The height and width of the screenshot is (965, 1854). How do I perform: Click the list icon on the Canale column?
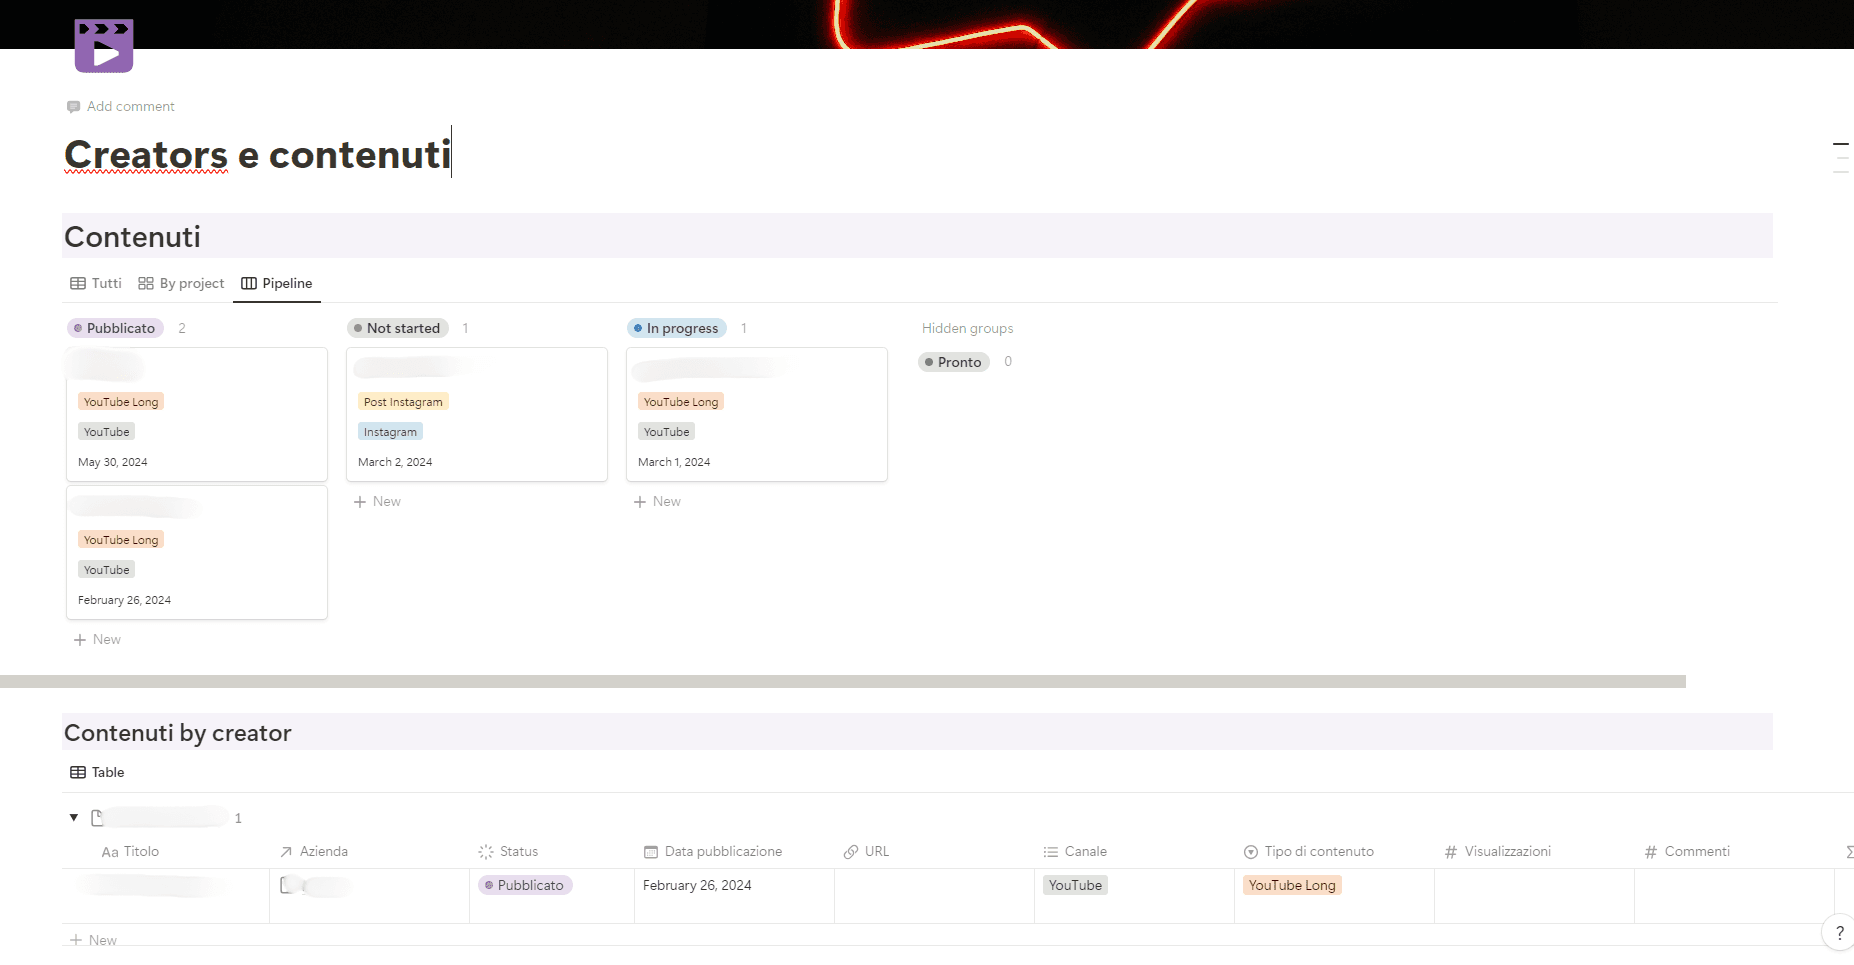click(x=1051, y=851)
